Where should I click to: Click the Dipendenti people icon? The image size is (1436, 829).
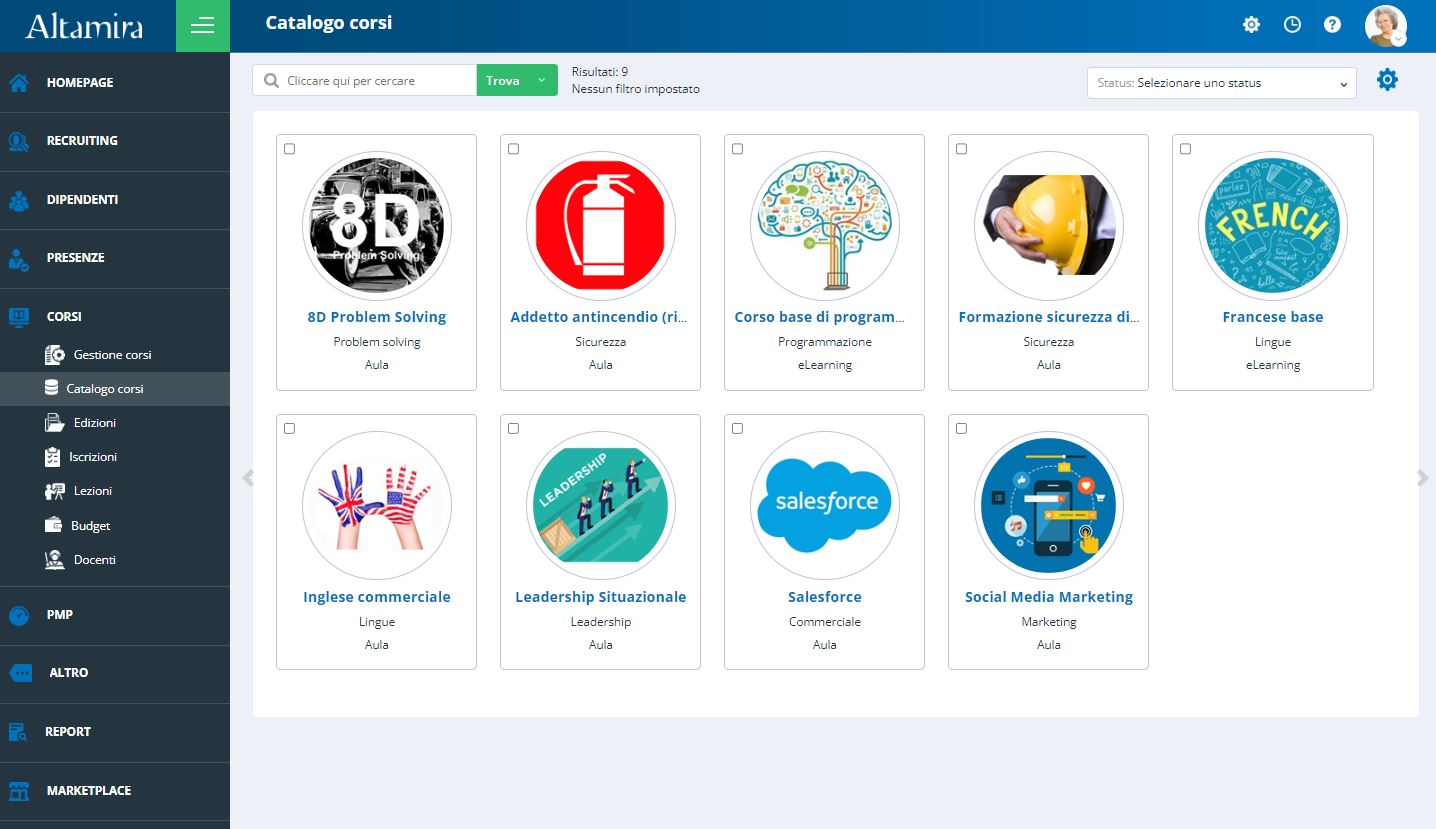(19, 200)
